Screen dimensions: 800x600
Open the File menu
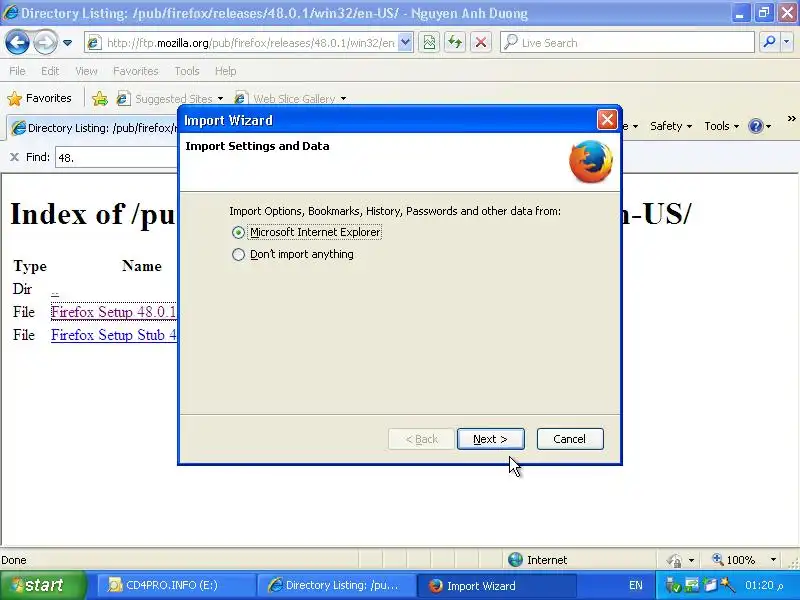click(17, 71)
